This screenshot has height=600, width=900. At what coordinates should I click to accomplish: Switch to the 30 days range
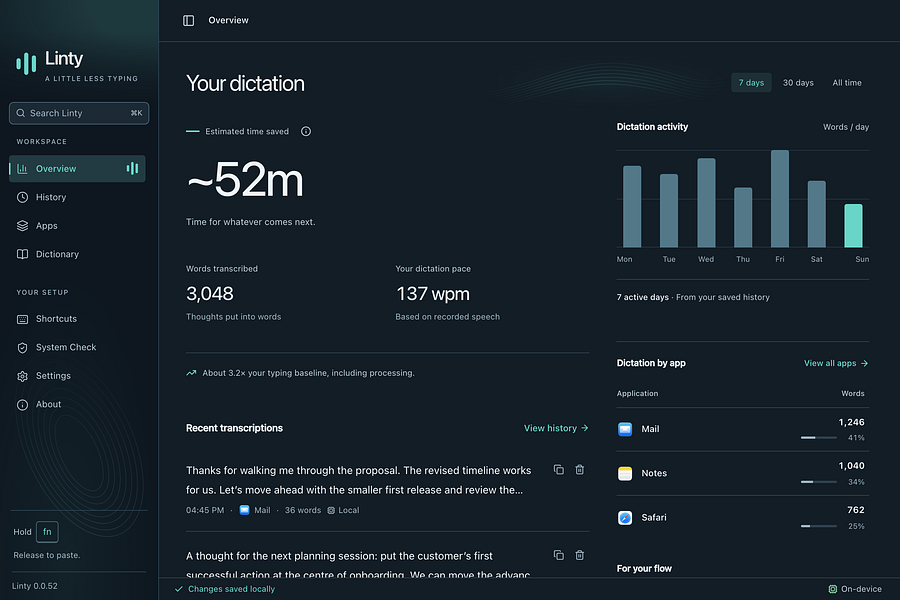[798, 83]
